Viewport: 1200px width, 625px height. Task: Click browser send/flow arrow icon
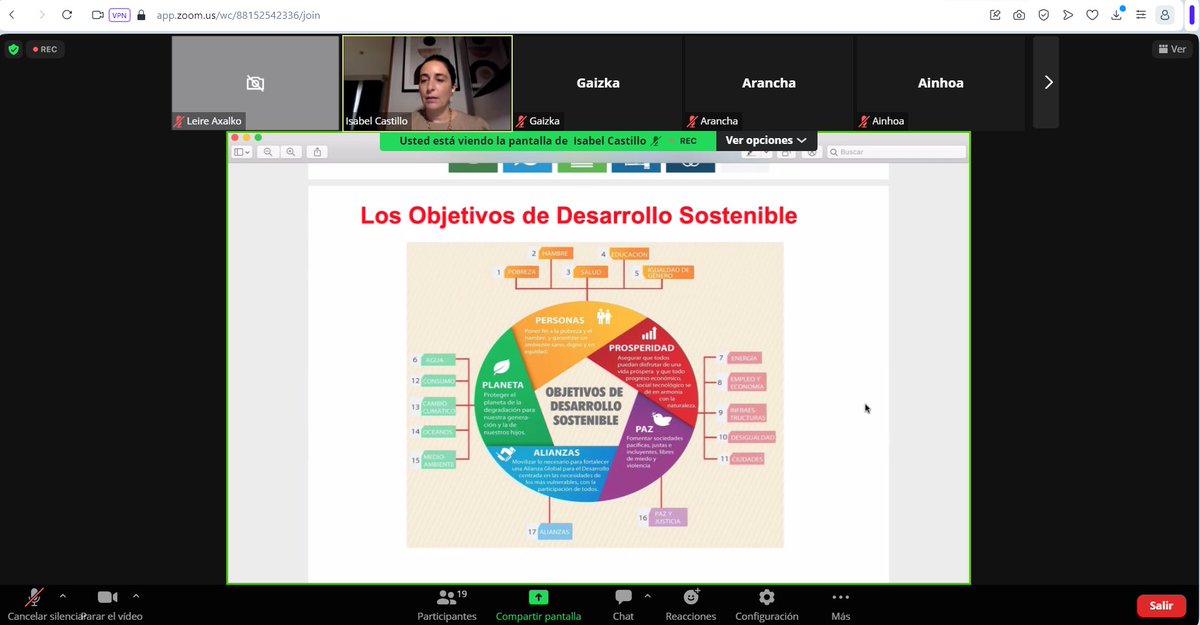point(1068,15)
